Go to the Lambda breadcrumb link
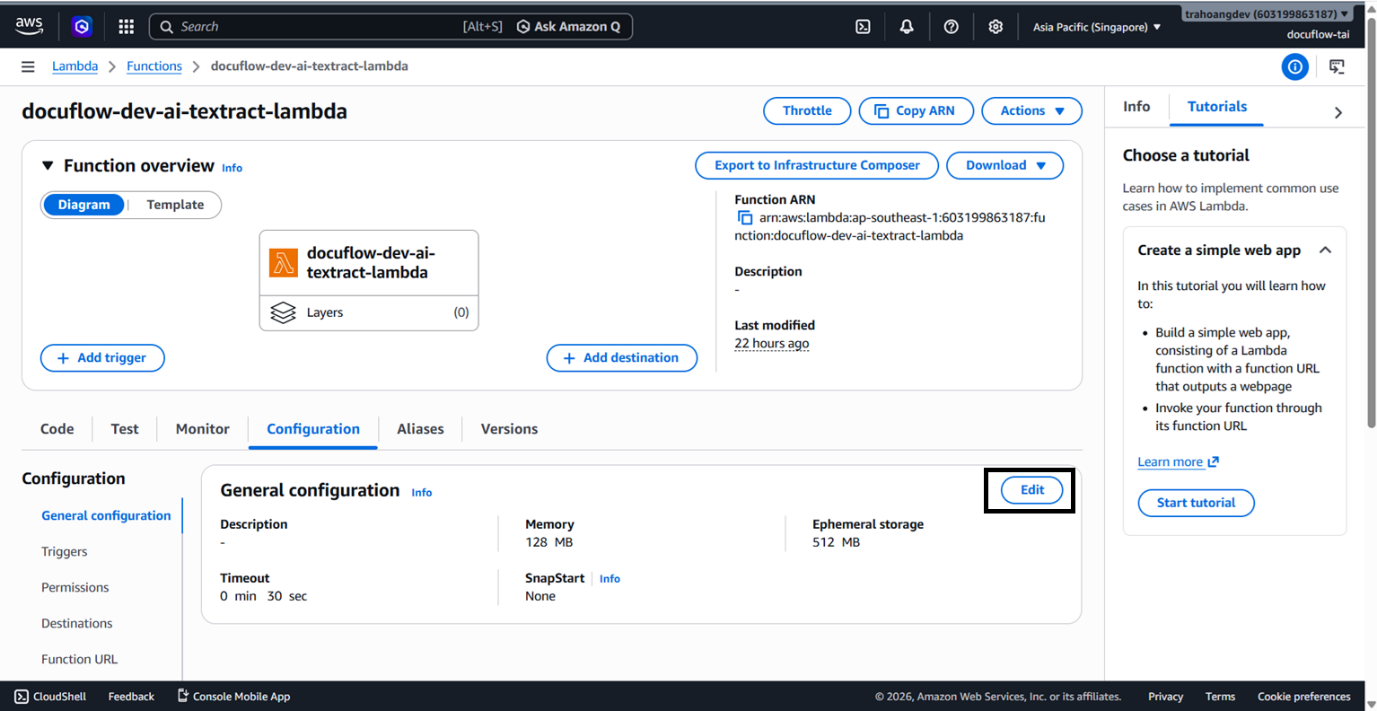Screen dimensions: 1377x711 point(75,66)
